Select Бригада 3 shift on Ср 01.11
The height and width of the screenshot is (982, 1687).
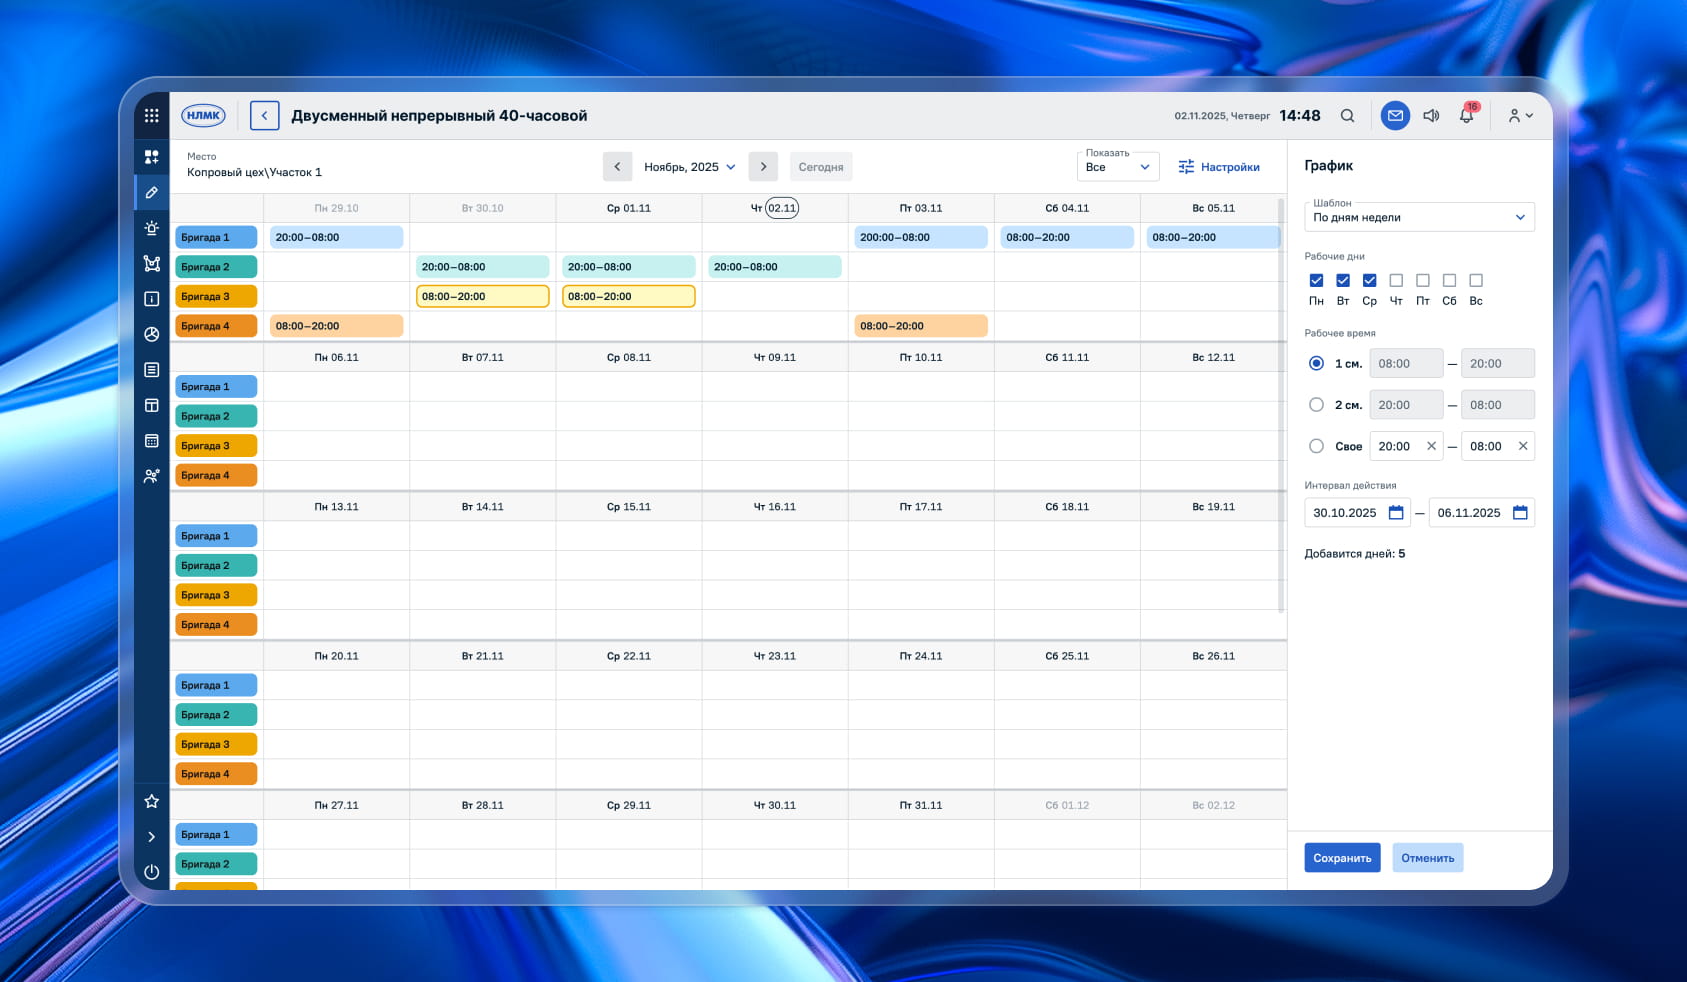[628, 296]
